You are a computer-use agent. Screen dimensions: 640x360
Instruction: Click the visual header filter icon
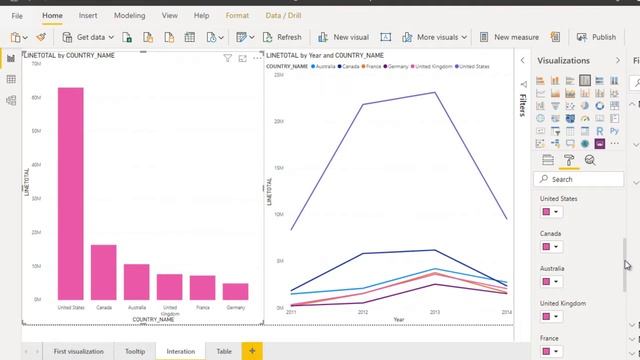228,58
